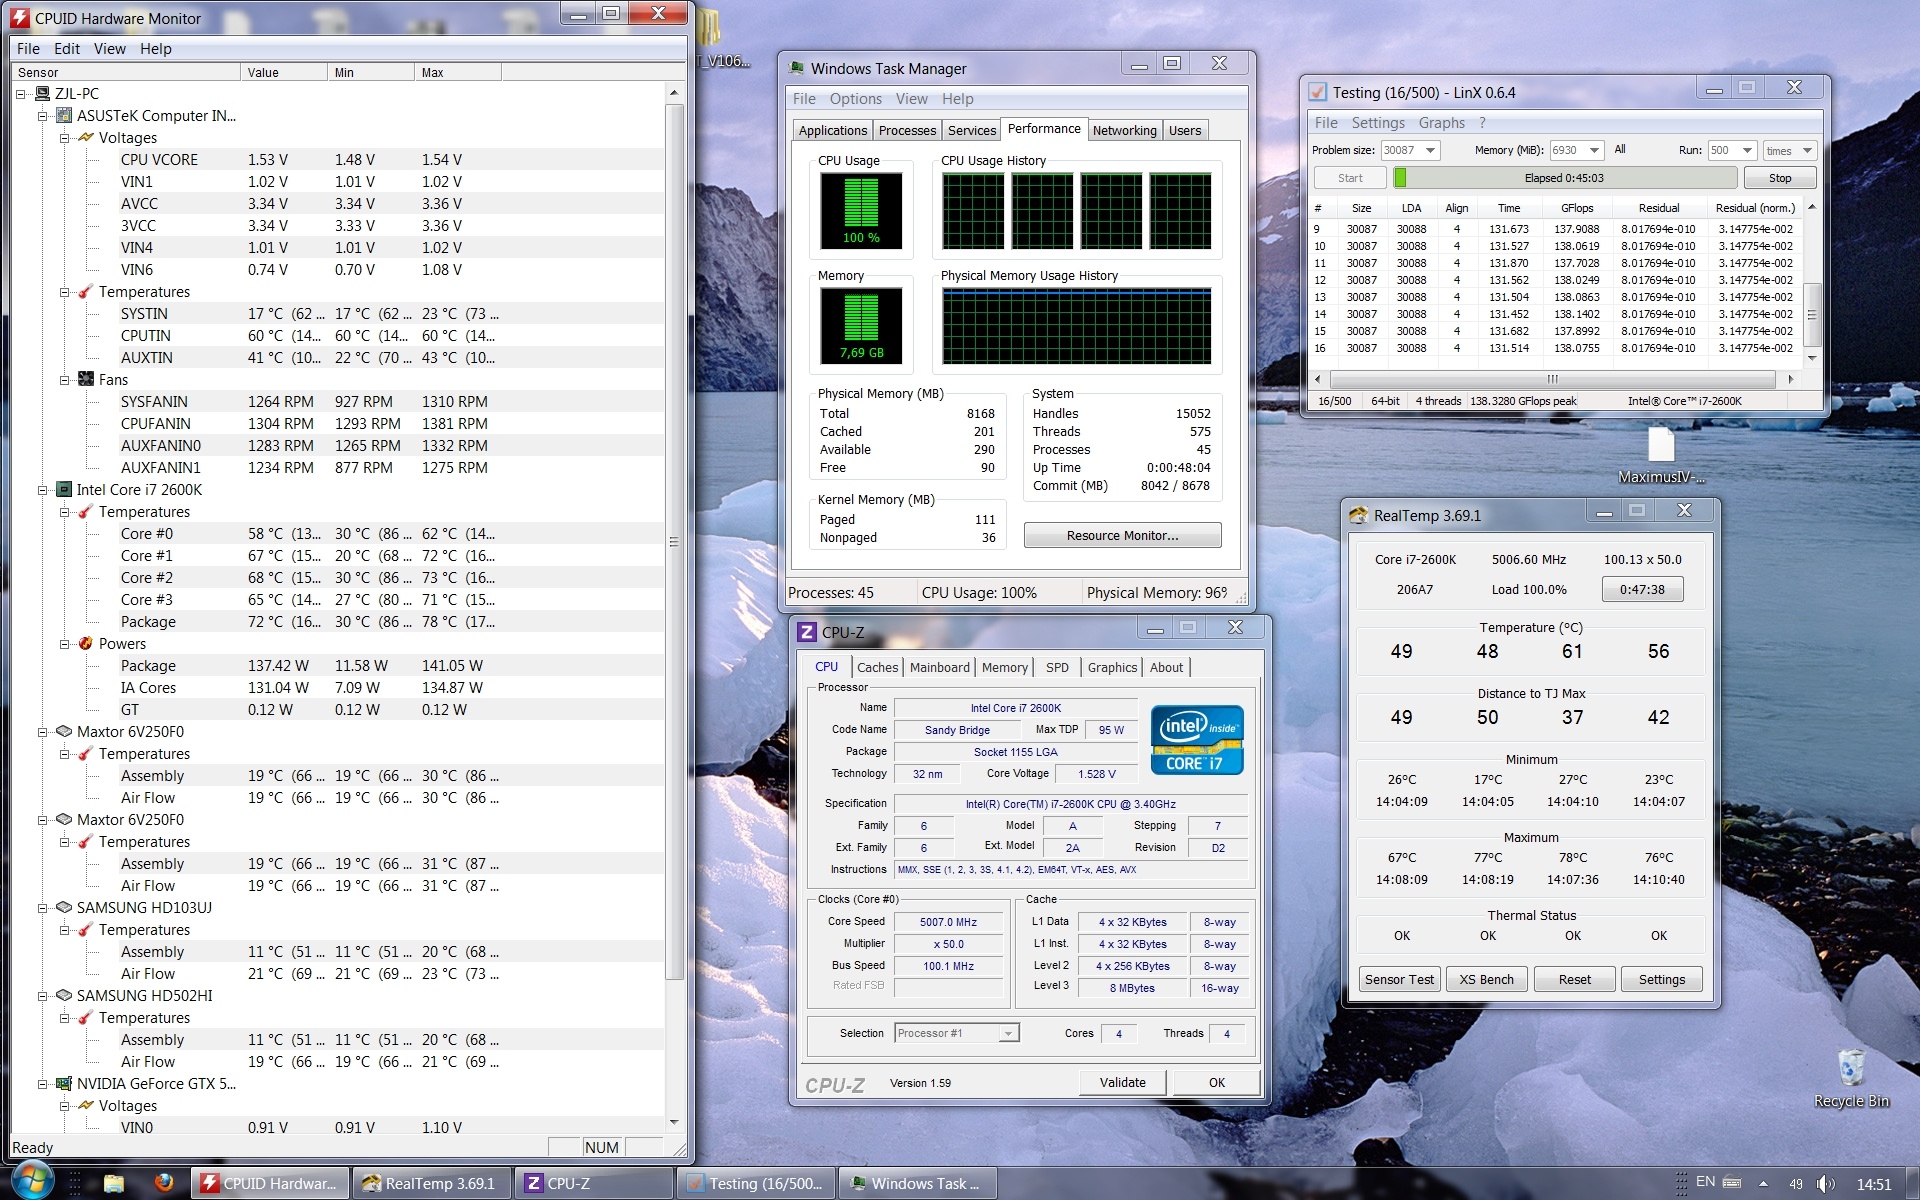
Task: Open the Graphs menu in LinX
Action: pos(1441,123)
